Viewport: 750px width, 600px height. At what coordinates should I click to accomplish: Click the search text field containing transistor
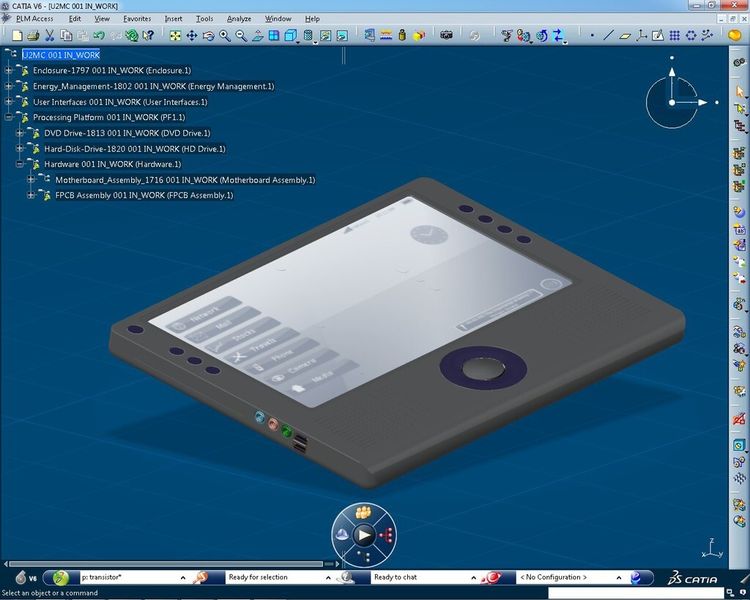coord(128,578)
